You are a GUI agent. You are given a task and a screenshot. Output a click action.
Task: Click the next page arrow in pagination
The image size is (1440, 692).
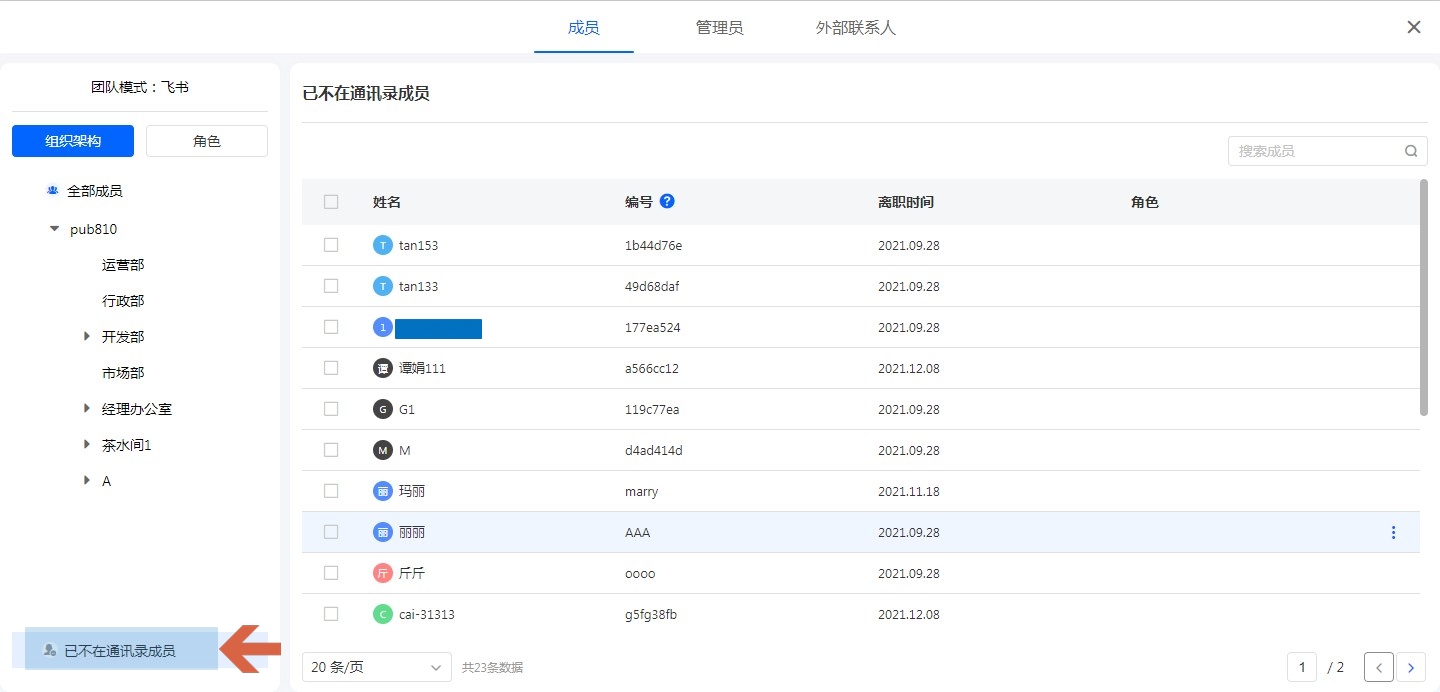pyautogui.click(x=1411, y=667)
